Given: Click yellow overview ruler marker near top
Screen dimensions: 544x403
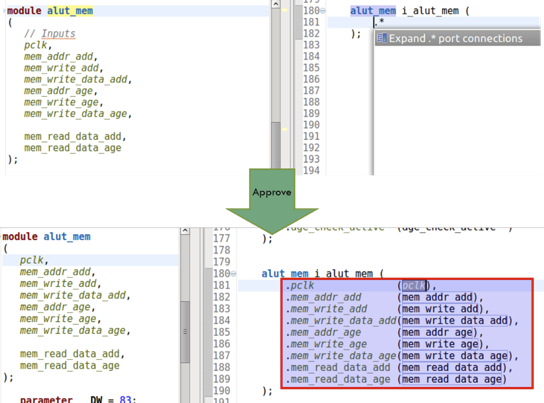Looking at the screenshot, I should point(285,10).
